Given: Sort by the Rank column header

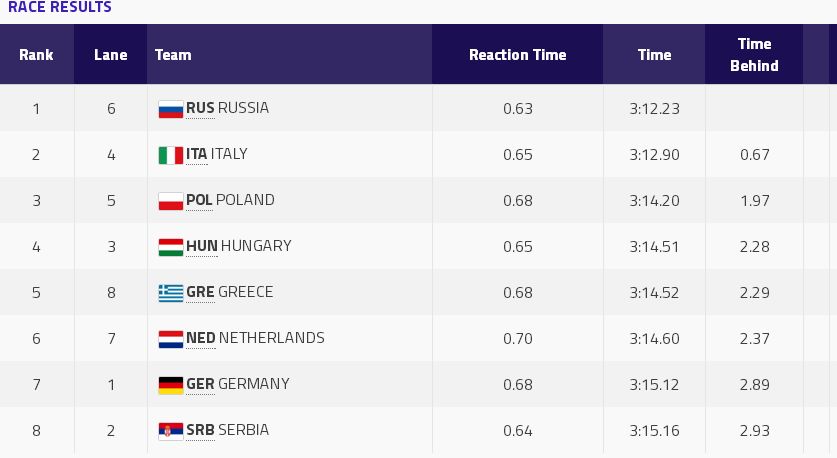Looking at the screenshot, I should point(36,55).
